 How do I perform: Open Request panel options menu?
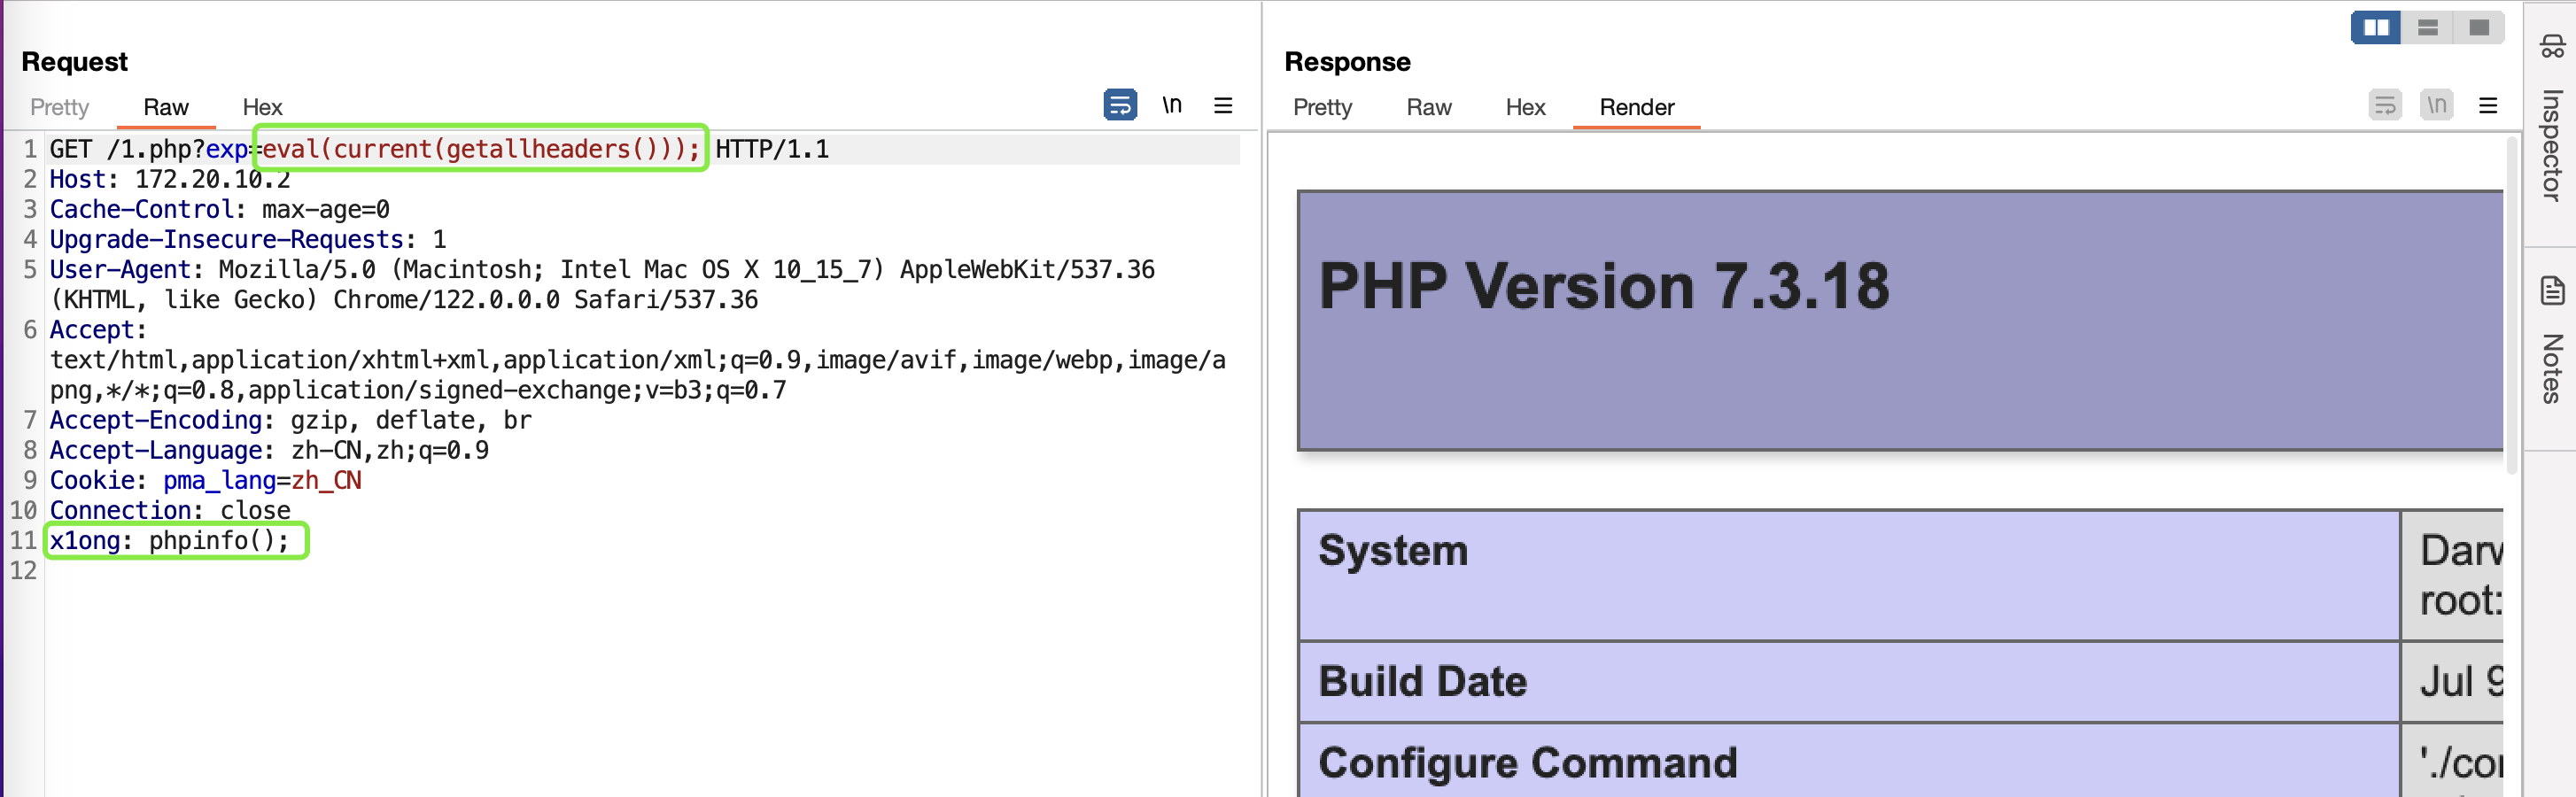(1223, 105)
